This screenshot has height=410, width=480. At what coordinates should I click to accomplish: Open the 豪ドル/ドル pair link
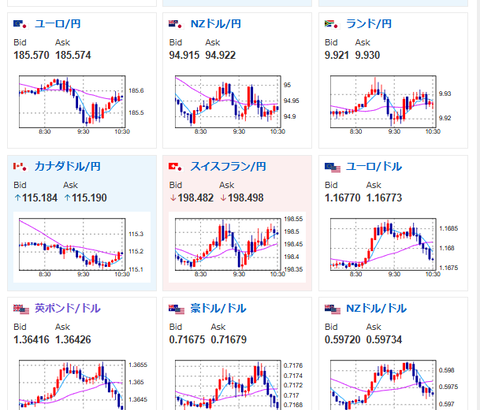(x=218, y=308)
